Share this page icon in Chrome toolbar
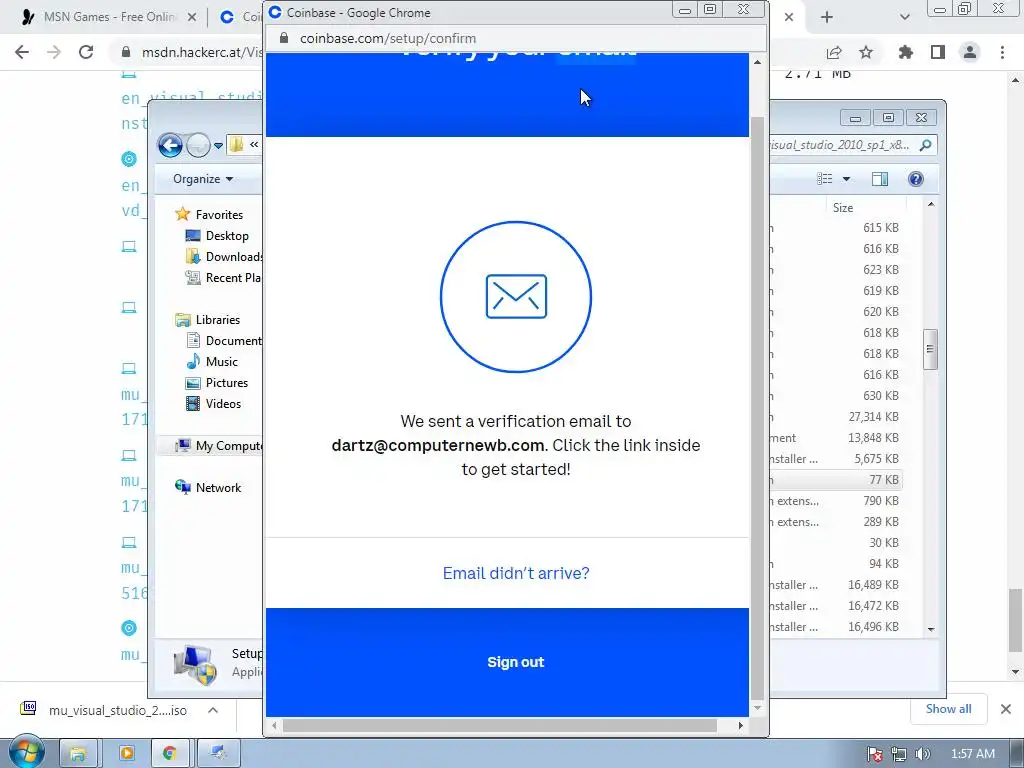This screenshot has width=1024, height=768. (x=834, y=52)
